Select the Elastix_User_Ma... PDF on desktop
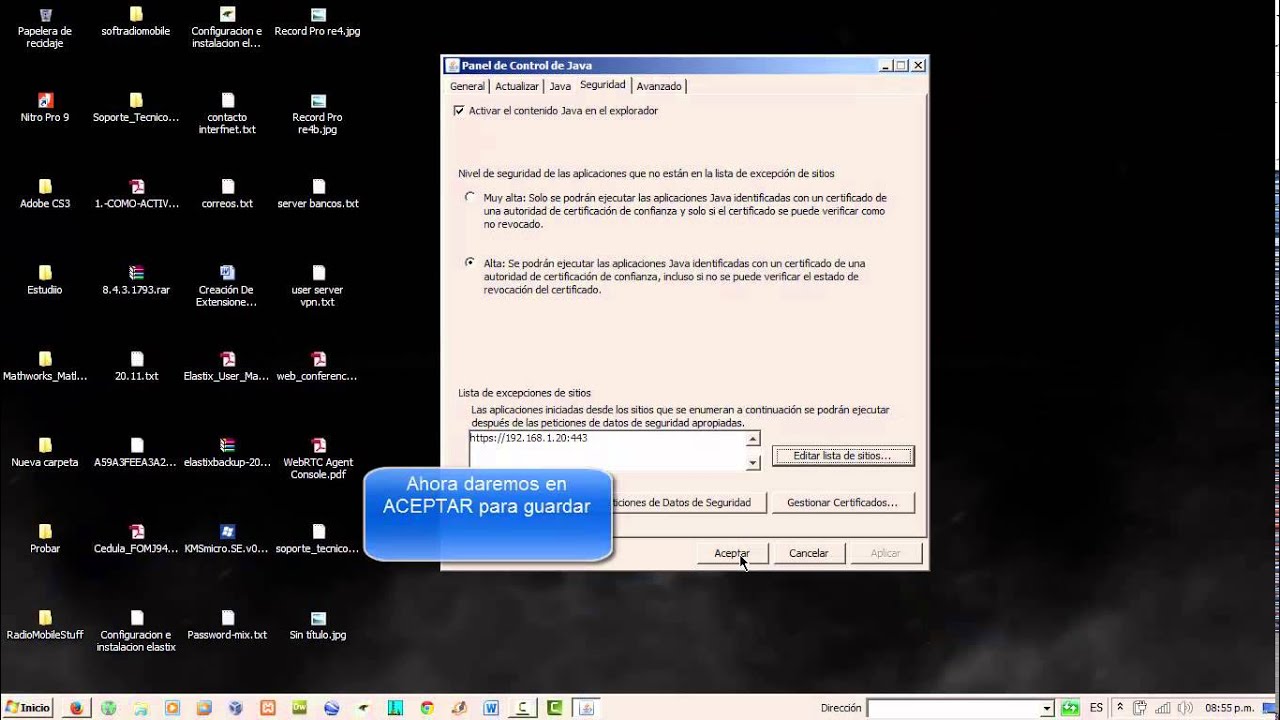The height and width of the screenshot is (720, 1280). point(227,367)
